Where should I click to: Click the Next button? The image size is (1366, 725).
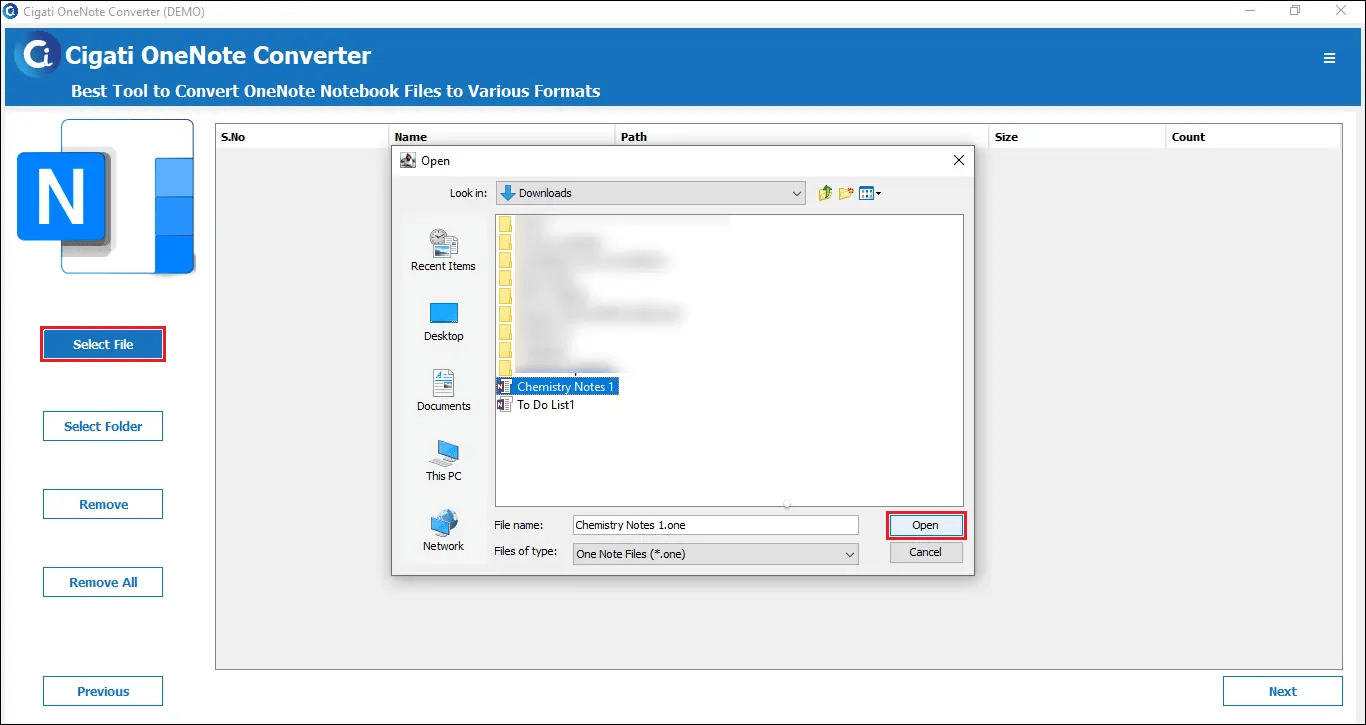[x=1282, y=691]
